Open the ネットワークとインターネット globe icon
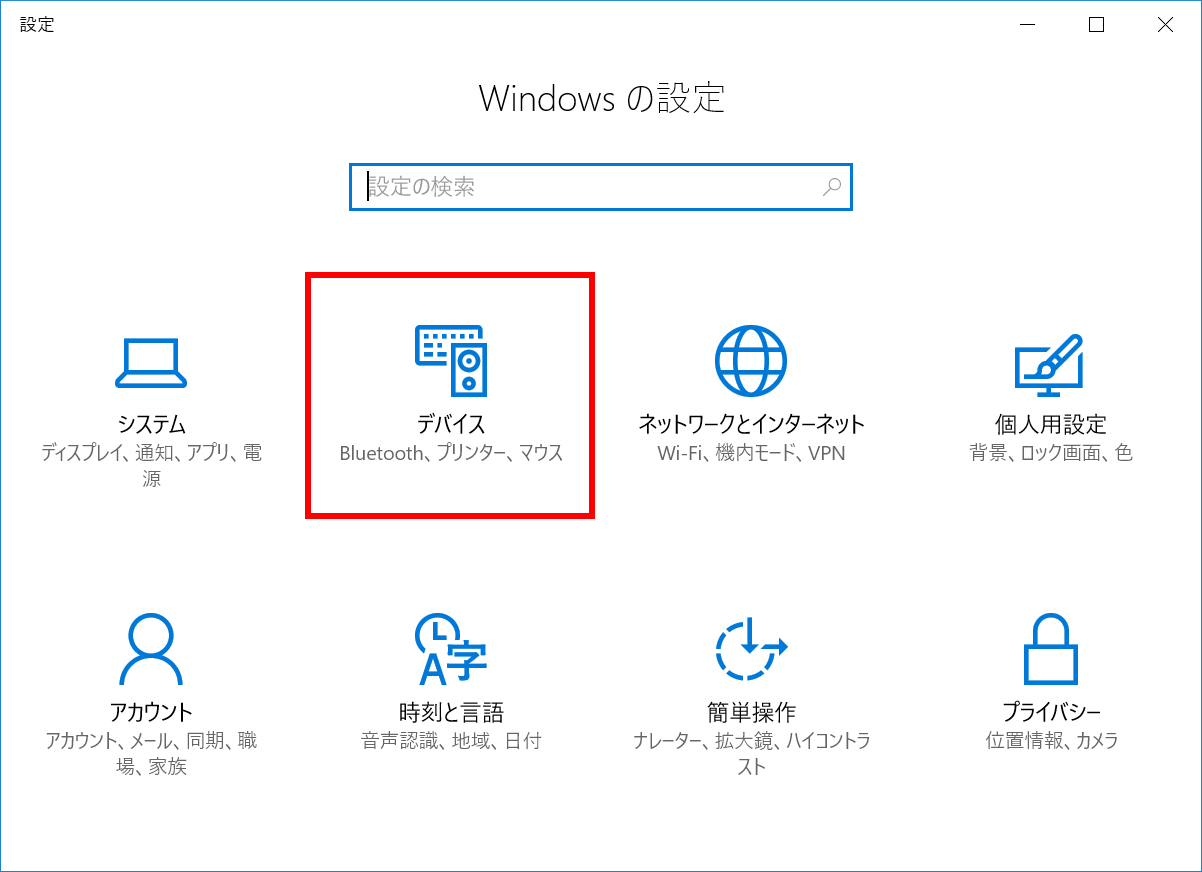The height and width of the screenshot is (872, 1202). [751, 361]
